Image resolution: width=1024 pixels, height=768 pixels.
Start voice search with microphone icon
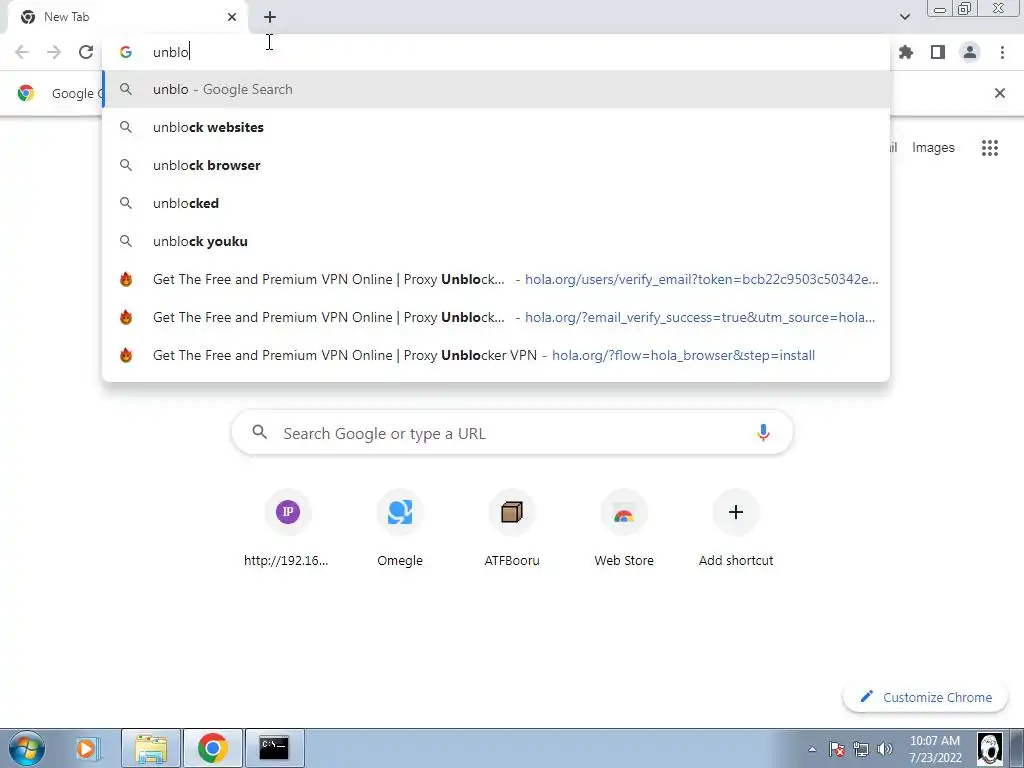point(763,432)
